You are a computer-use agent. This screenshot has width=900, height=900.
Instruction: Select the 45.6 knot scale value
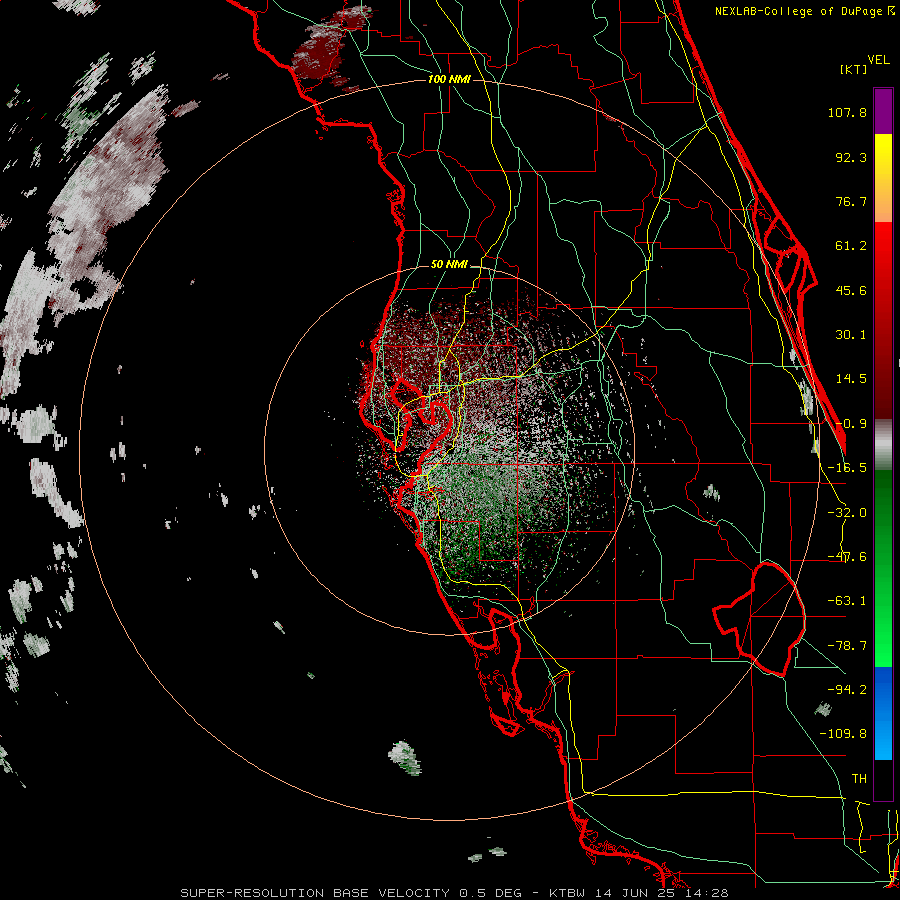click(x=851, y=290)
